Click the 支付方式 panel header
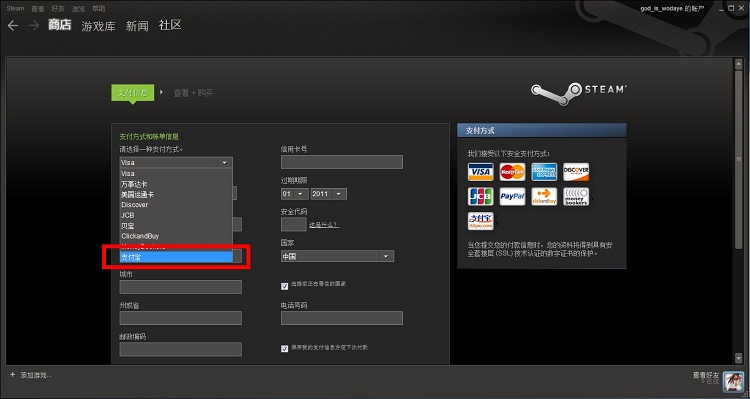 [x=542, y=131]
